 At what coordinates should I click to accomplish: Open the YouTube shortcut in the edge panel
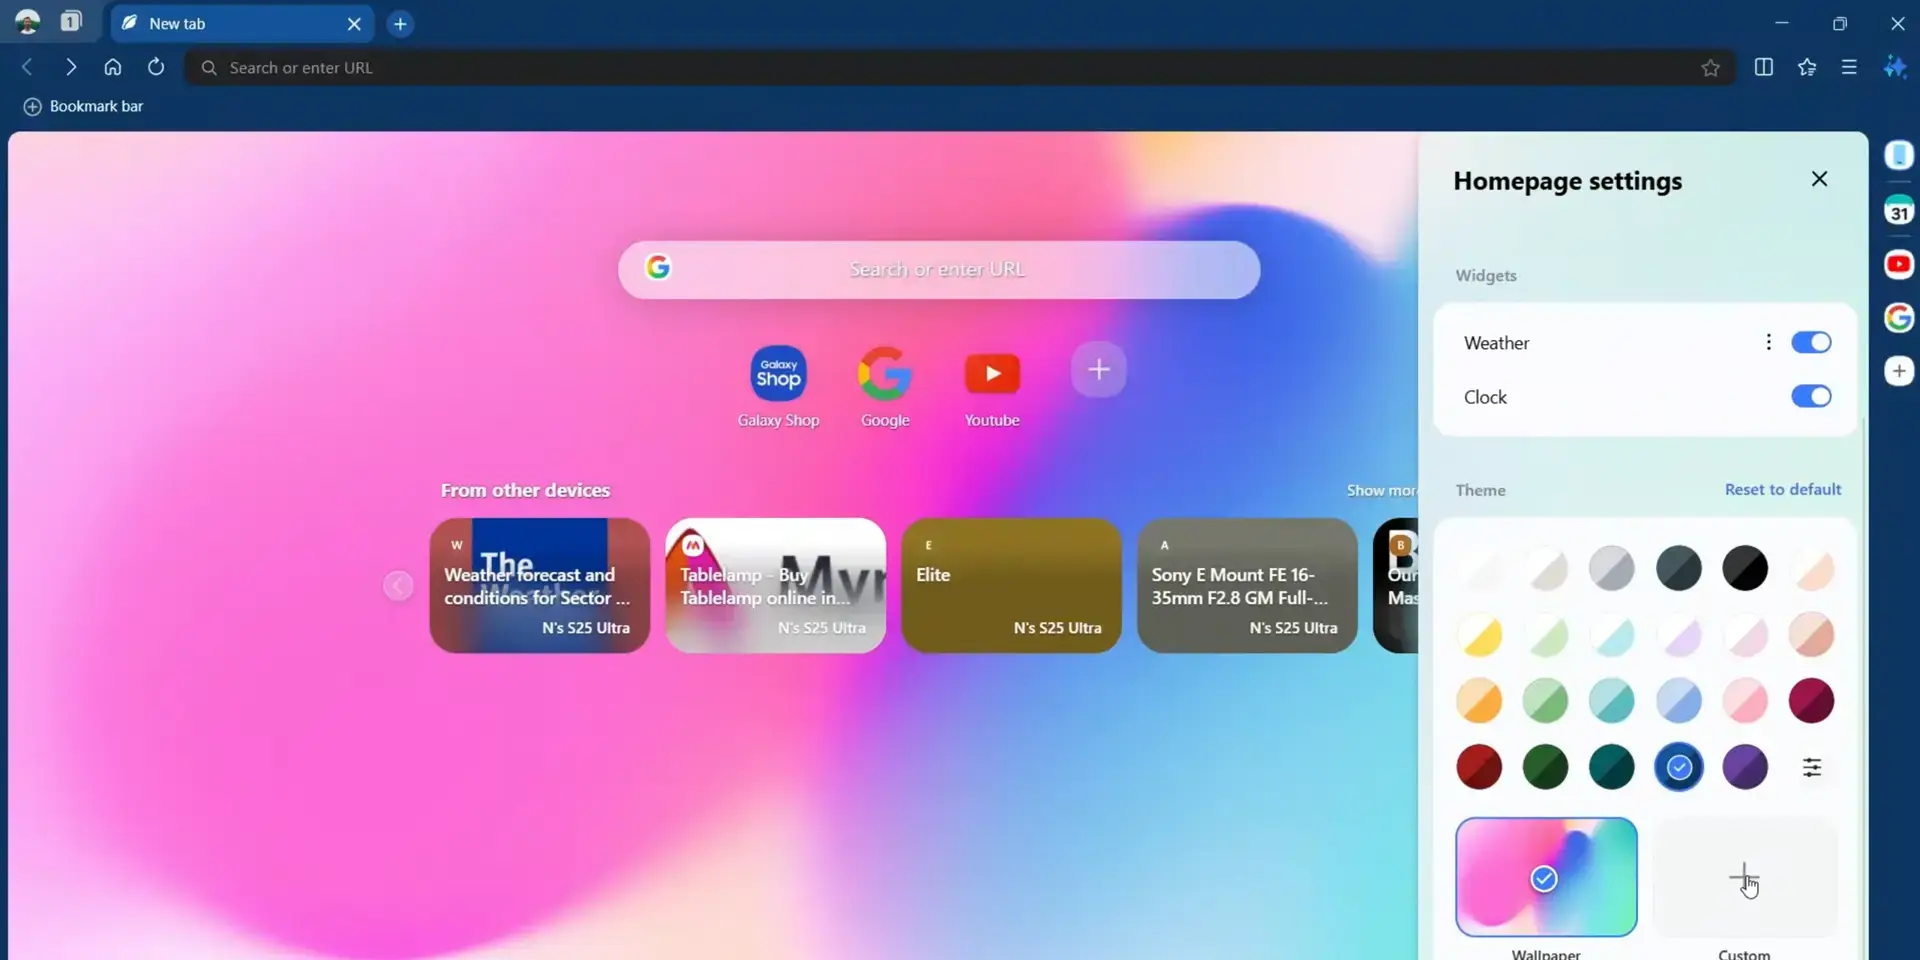coord(1899,264)
